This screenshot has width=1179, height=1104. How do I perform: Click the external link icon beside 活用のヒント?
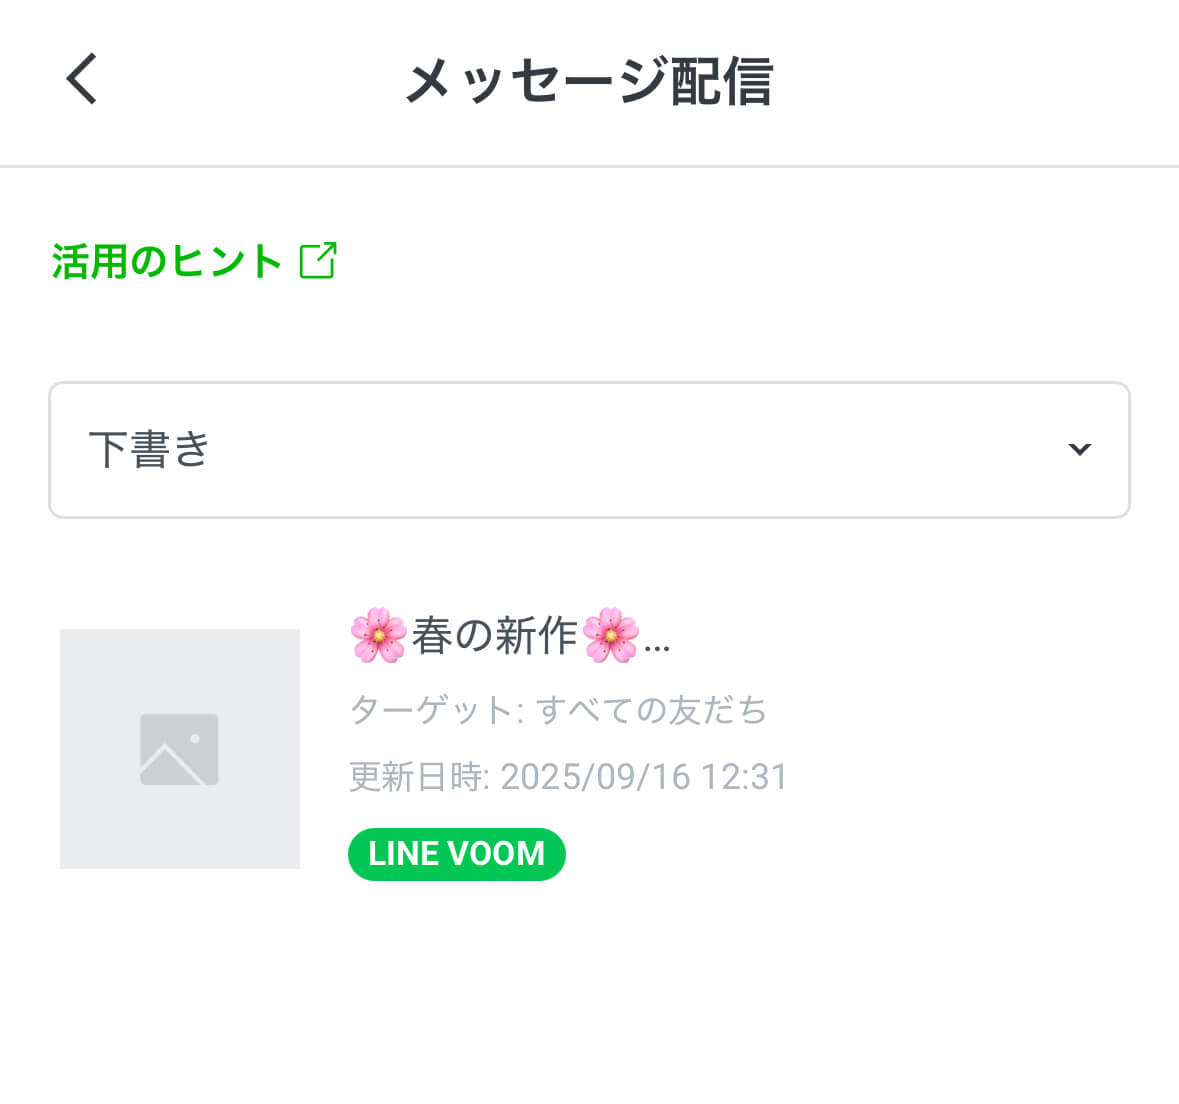click(x=318, y=261)
